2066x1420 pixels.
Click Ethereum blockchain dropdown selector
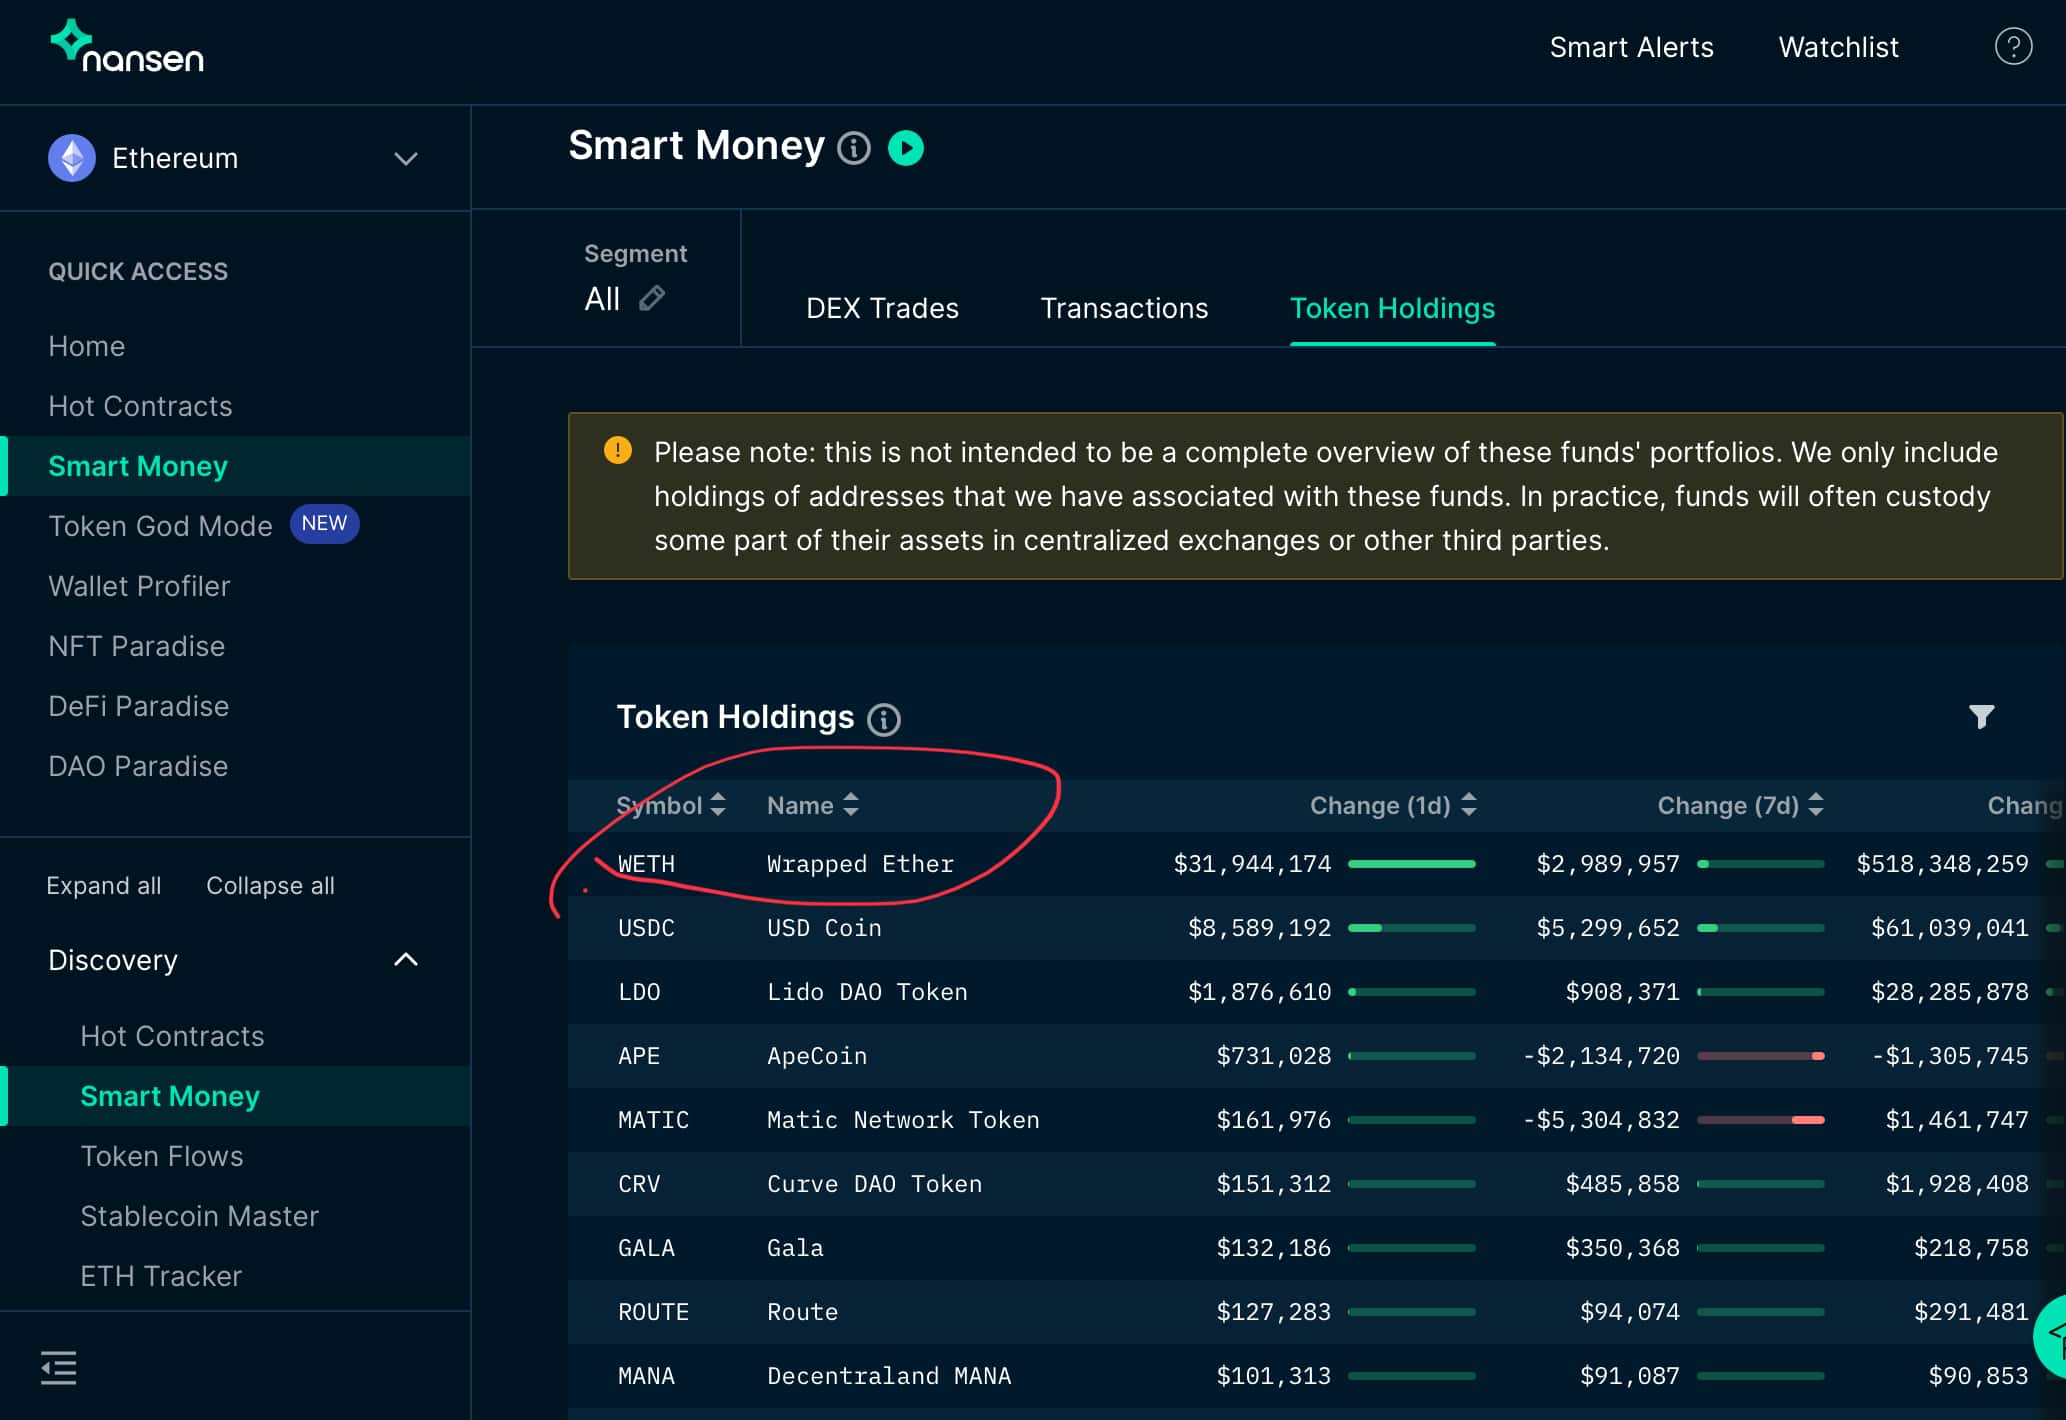click(x=237, y=157)
